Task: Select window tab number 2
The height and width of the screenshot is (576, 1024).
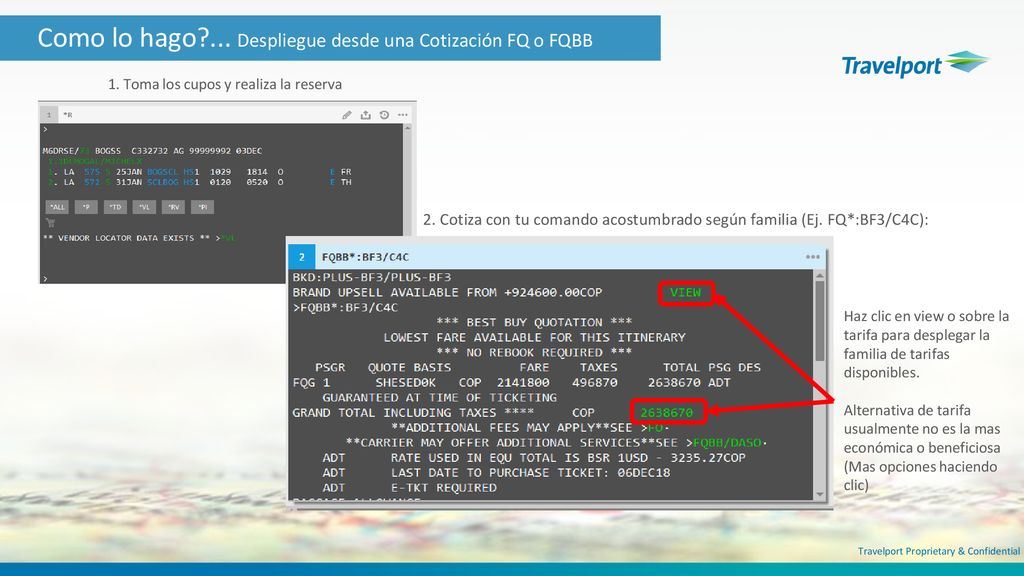Action: (302, 257)
